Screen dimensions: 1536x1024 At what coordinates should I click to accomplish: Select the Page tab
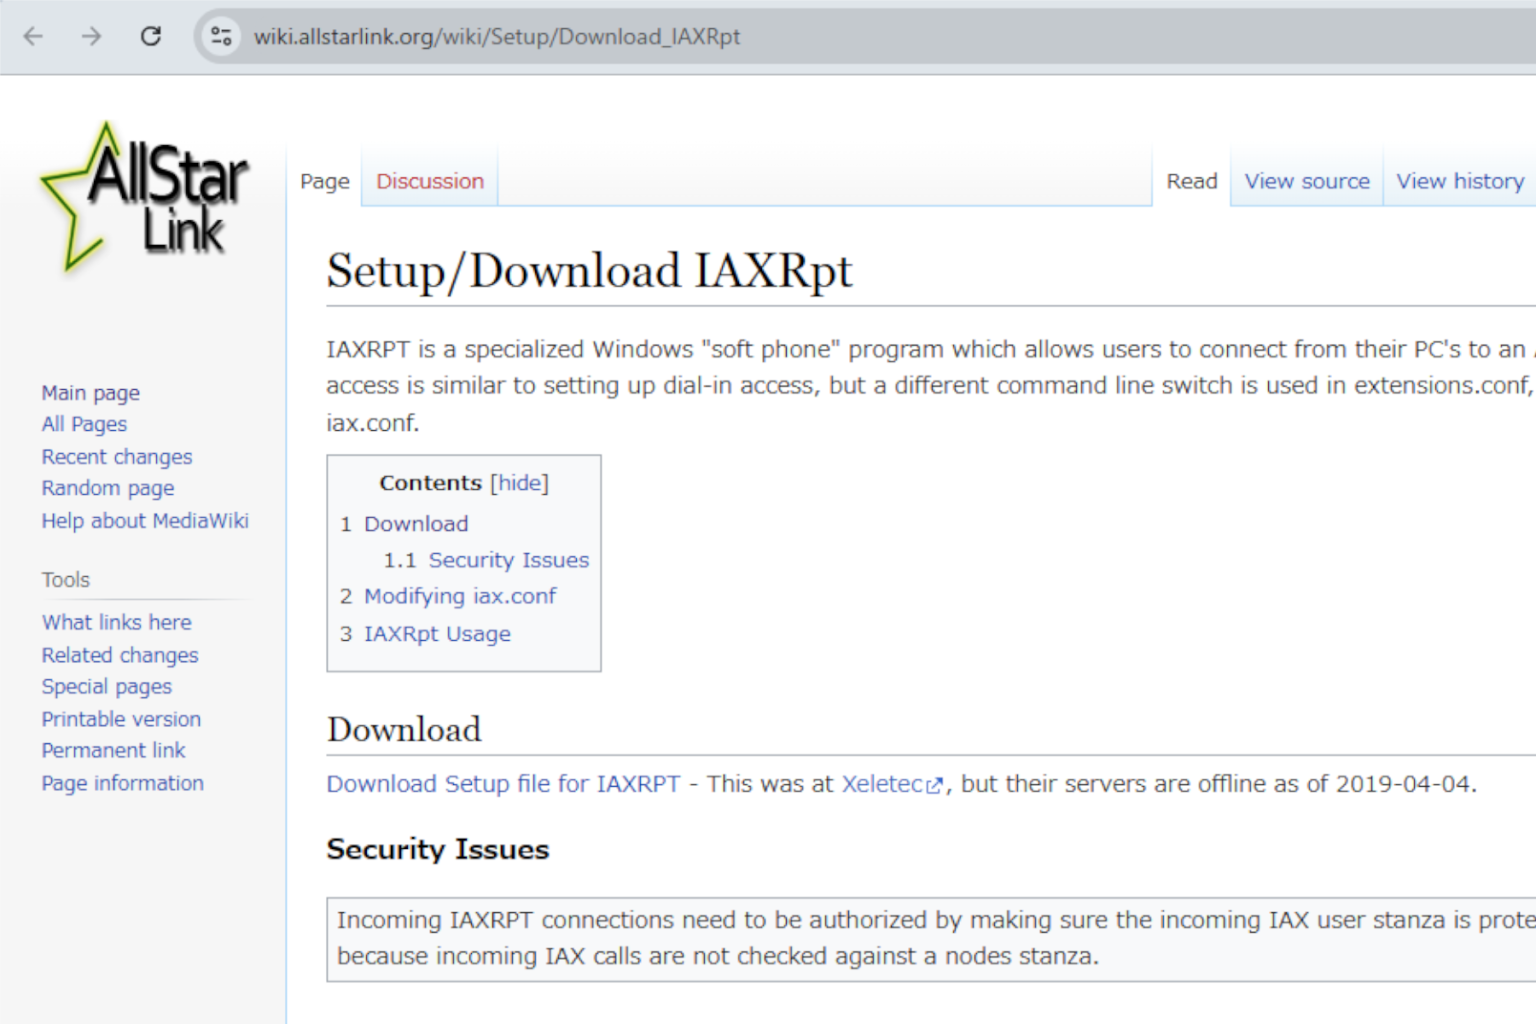(x=323, y=181)
